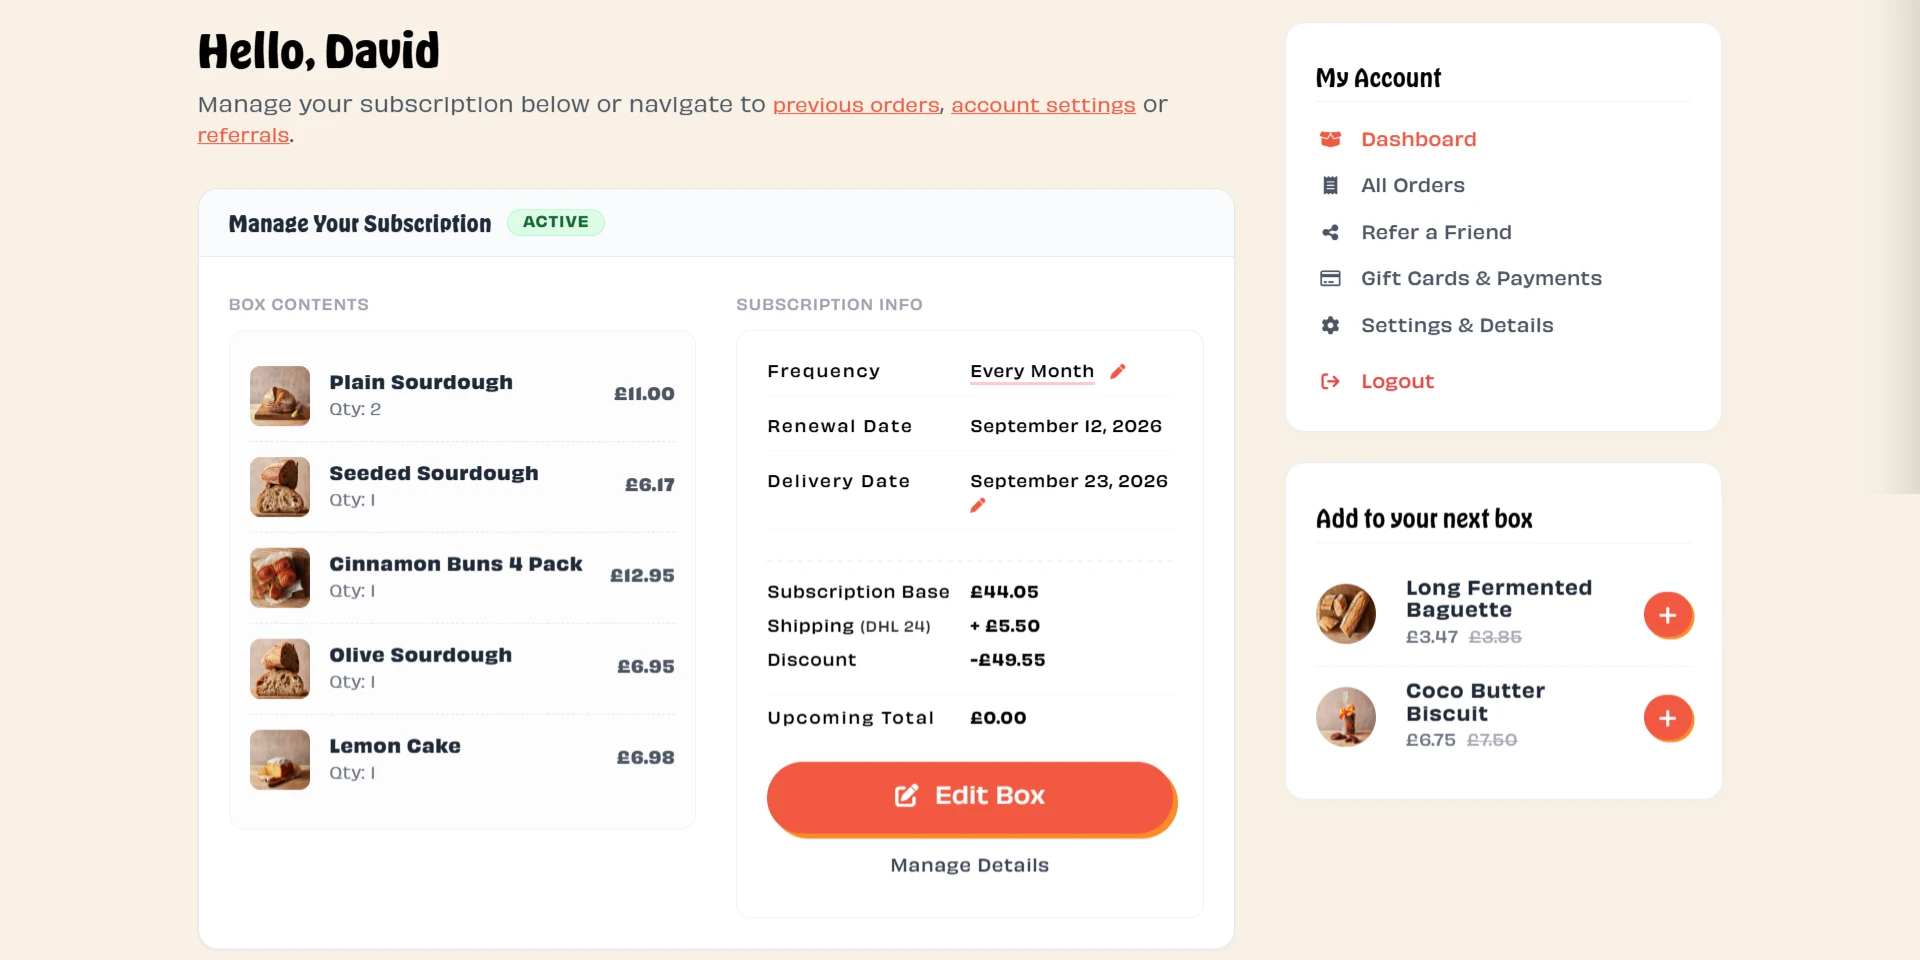The width and height of the screenshot is (1920, 960).
Task: Add Long Fermented Baguette with plus button
Action: pos(1668,615)
